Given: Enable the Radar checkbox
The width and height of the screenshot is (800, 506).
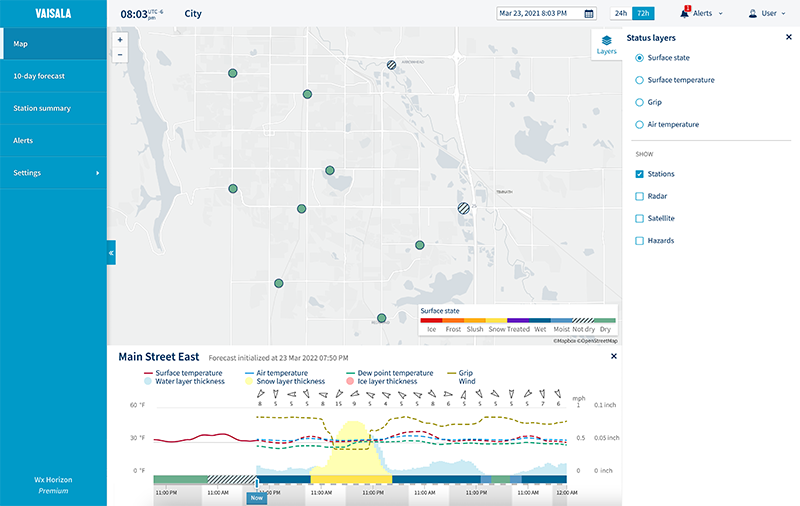Looking at the screenshot, I should [639, 196].
